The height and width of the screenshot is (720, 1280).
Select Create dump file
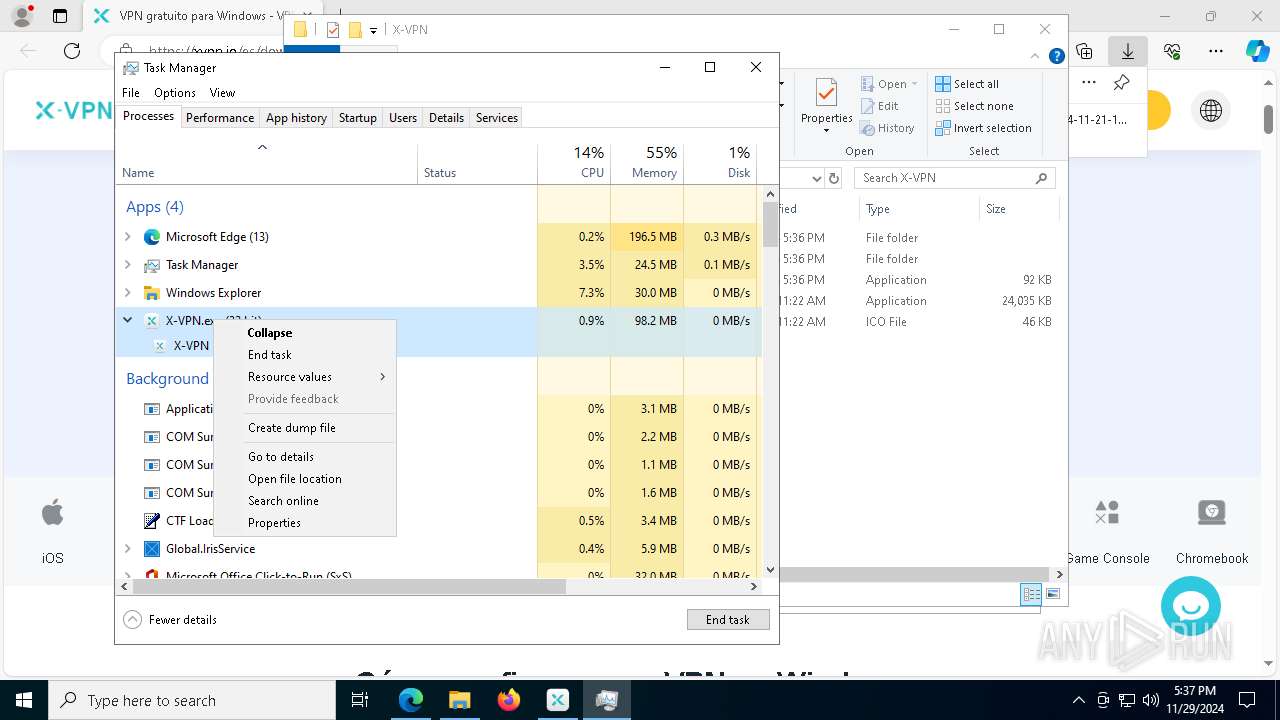[292, 428]
